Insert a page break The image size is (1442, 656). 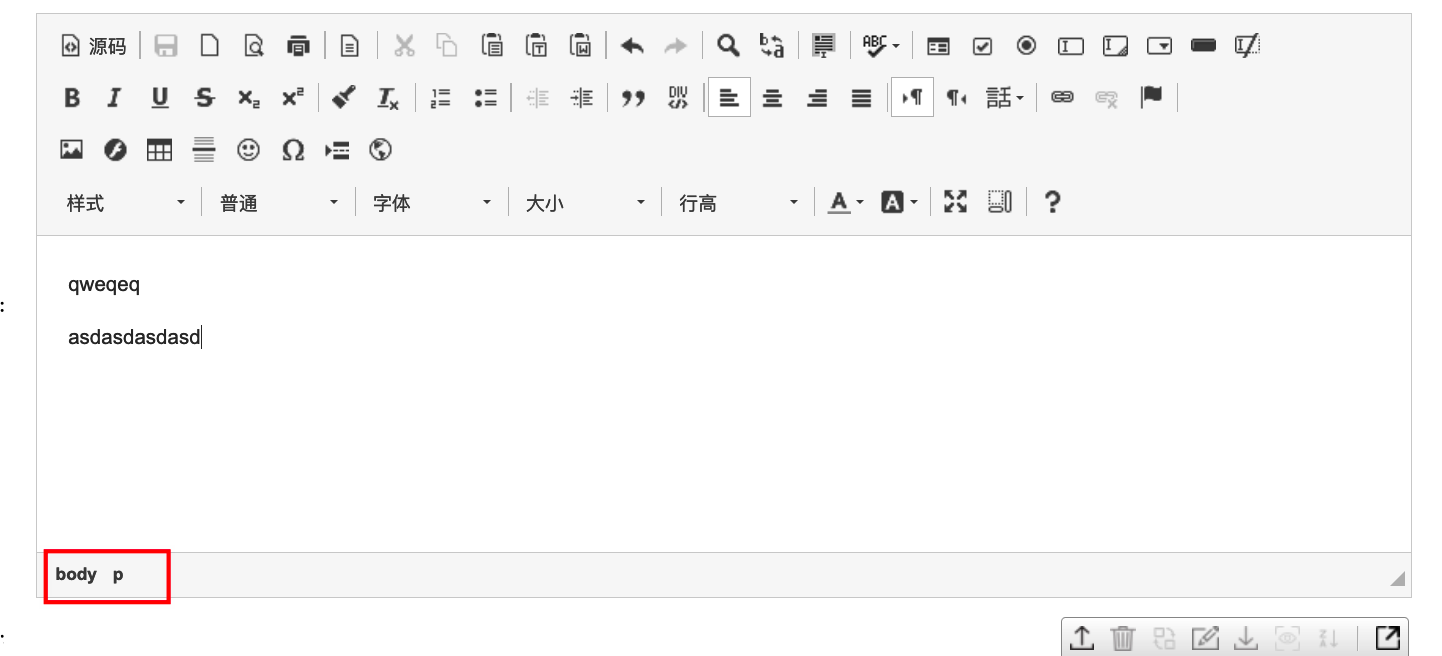337,150
